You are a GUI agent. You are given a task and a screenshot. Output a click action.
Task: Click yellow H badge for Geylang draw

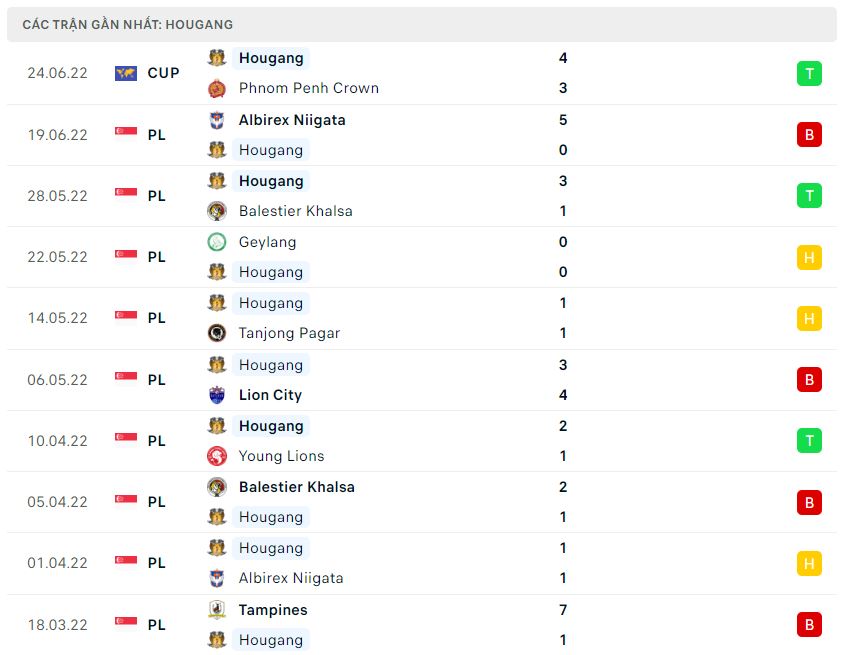809,257
